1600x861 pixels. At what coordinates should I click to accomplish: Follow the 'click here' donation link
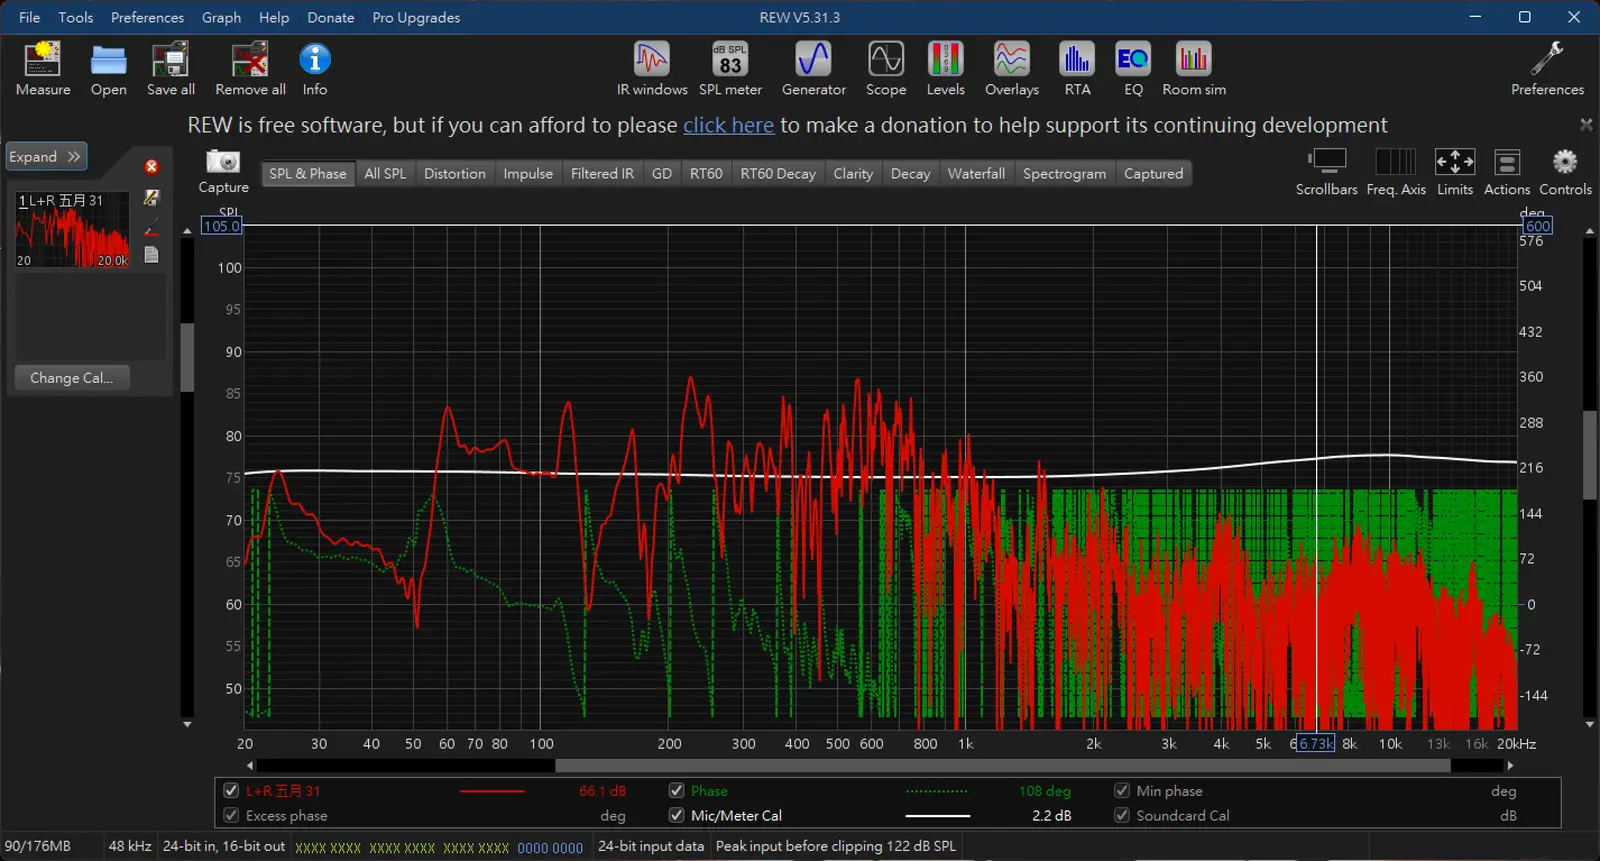(728, 125)
